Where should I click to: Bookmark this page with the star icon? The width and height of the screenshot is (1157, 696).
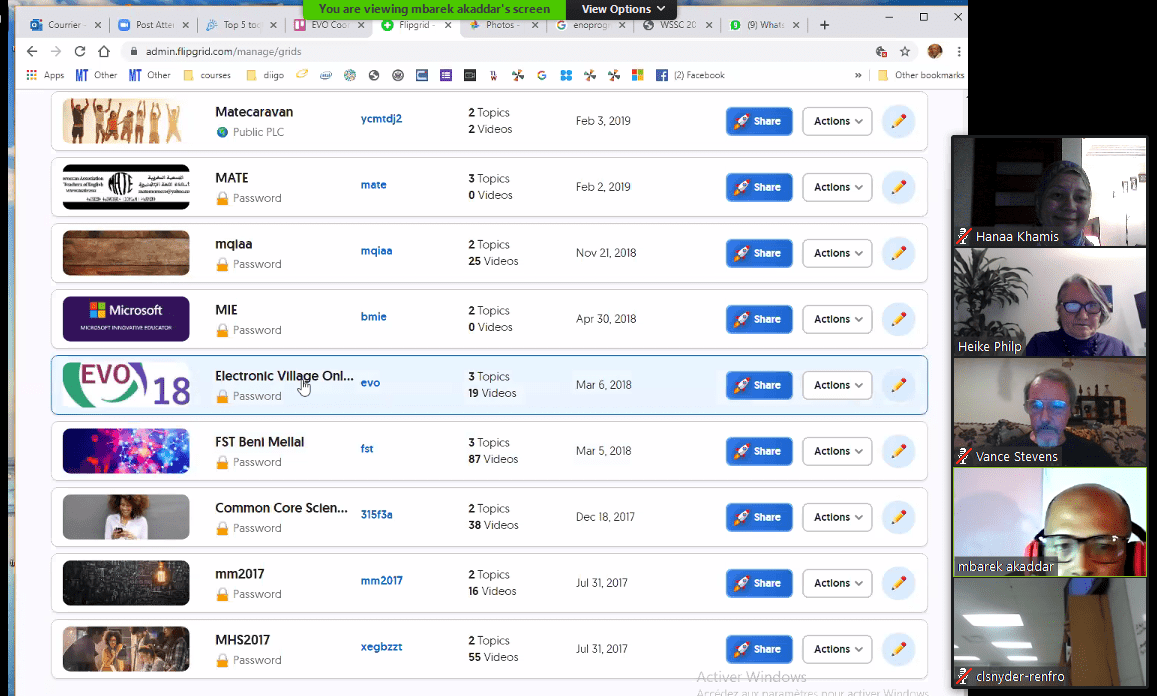[905, 51]
